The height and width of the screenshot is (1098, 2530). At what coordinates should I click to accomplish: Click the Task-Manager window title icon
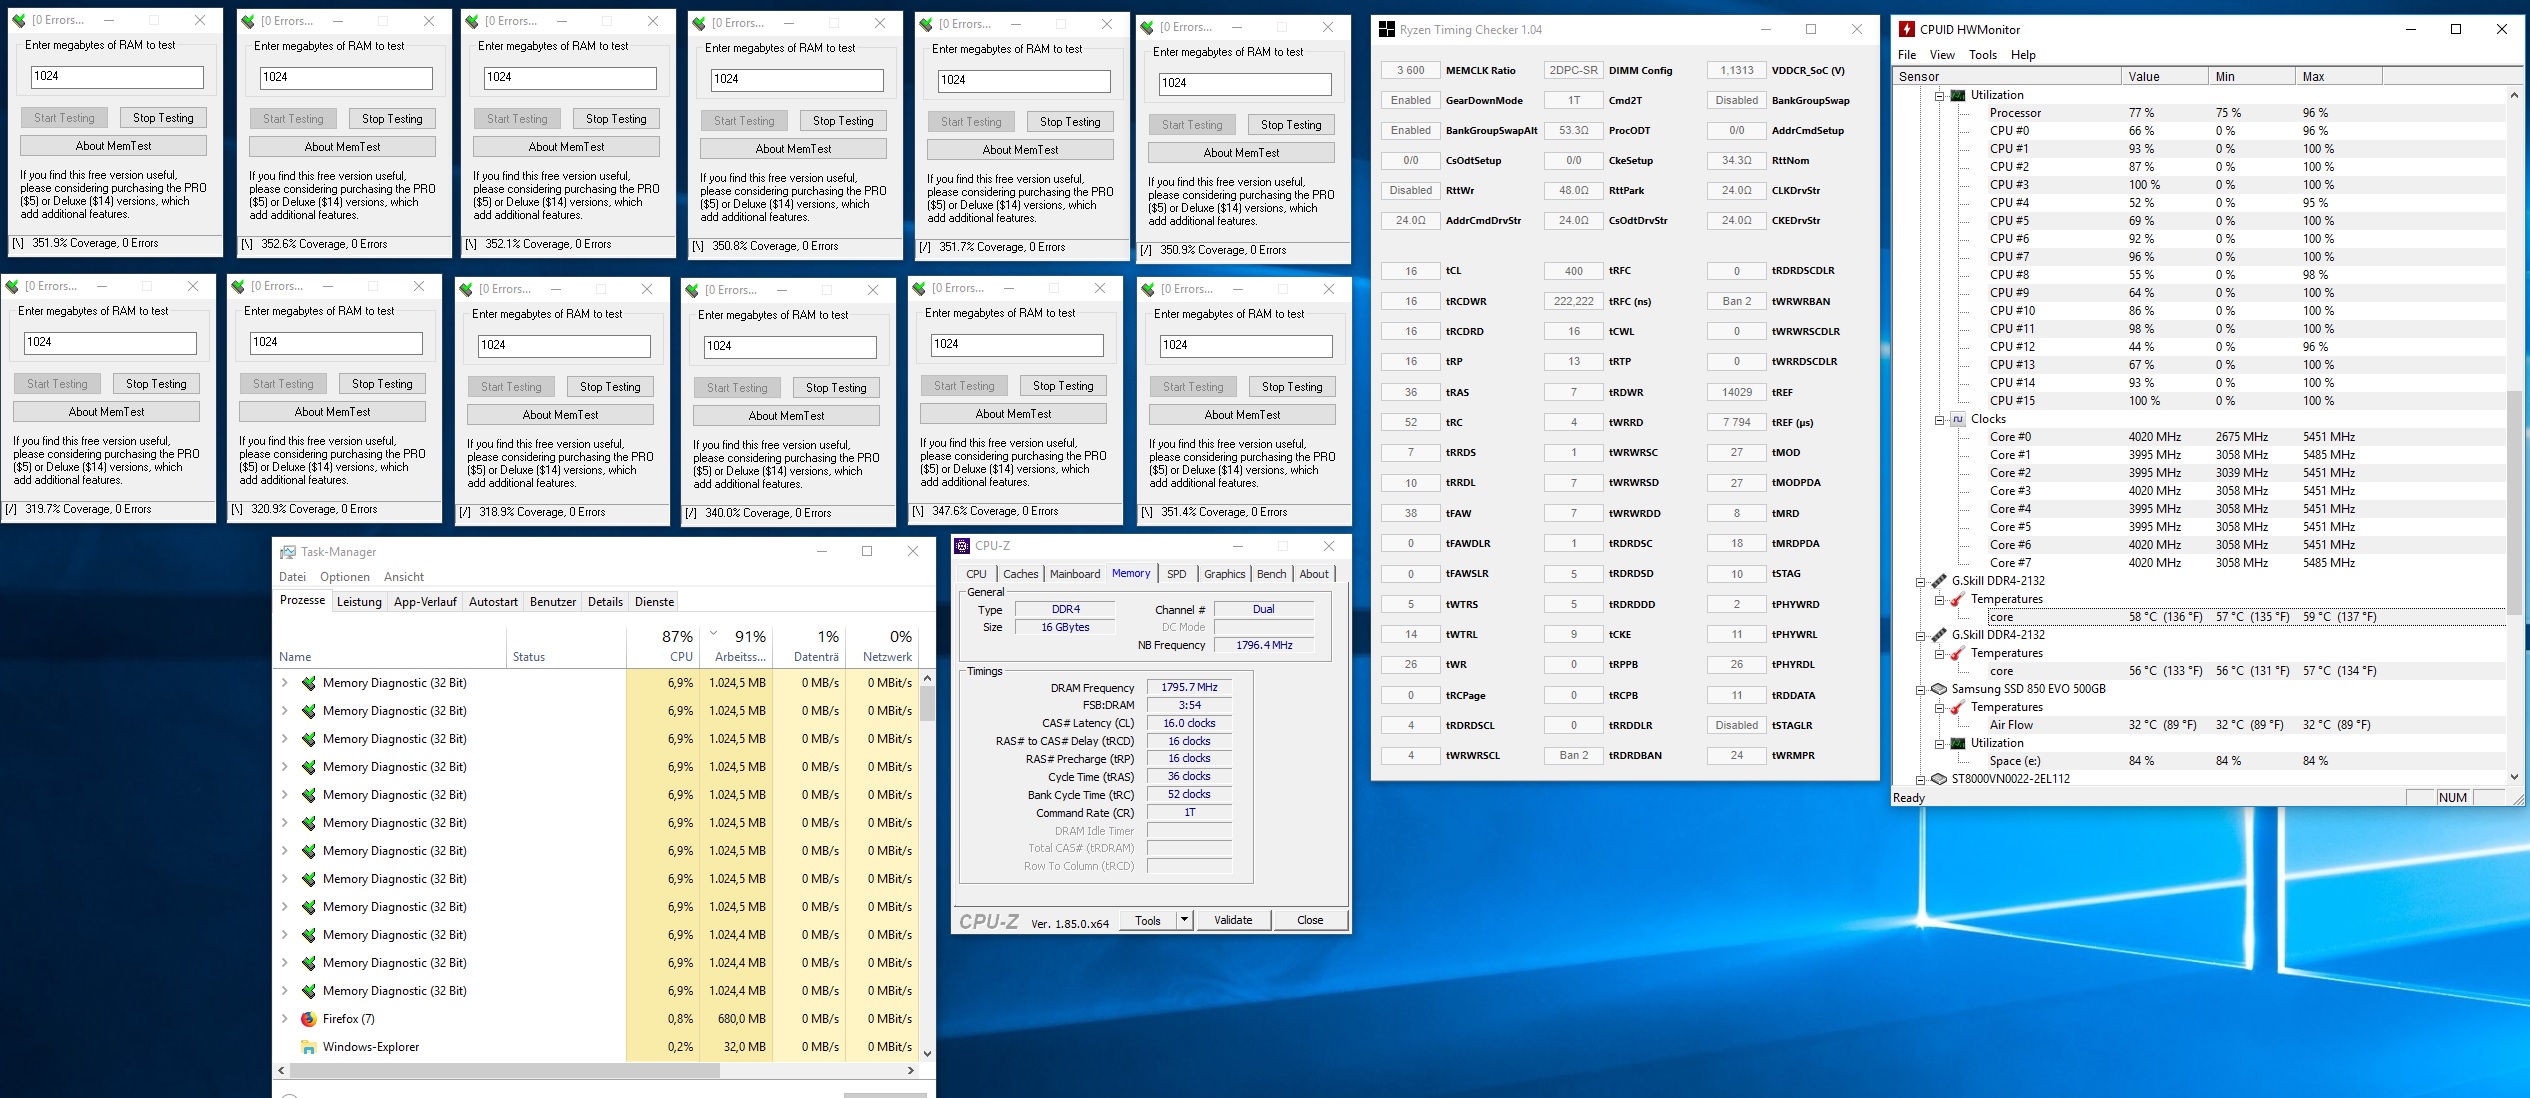click(x=288, y=552)
